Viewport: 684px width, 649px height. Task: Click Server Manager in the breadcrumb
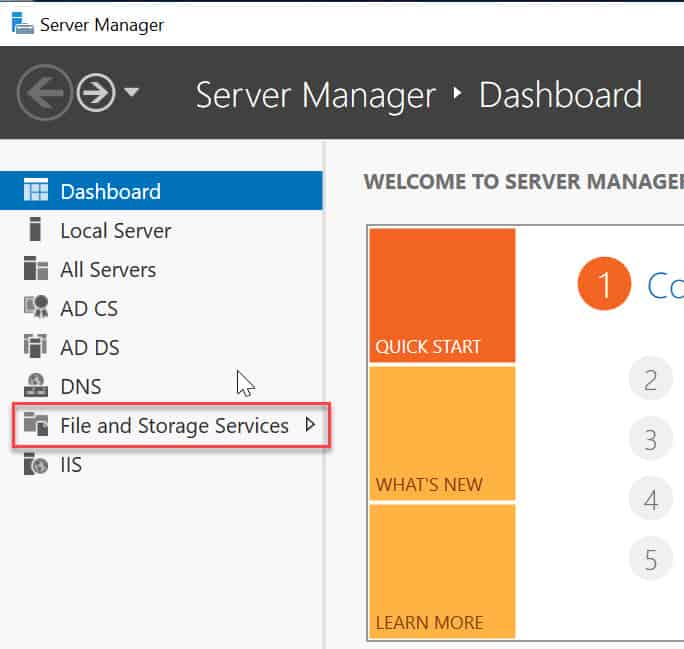click(315, 95)
